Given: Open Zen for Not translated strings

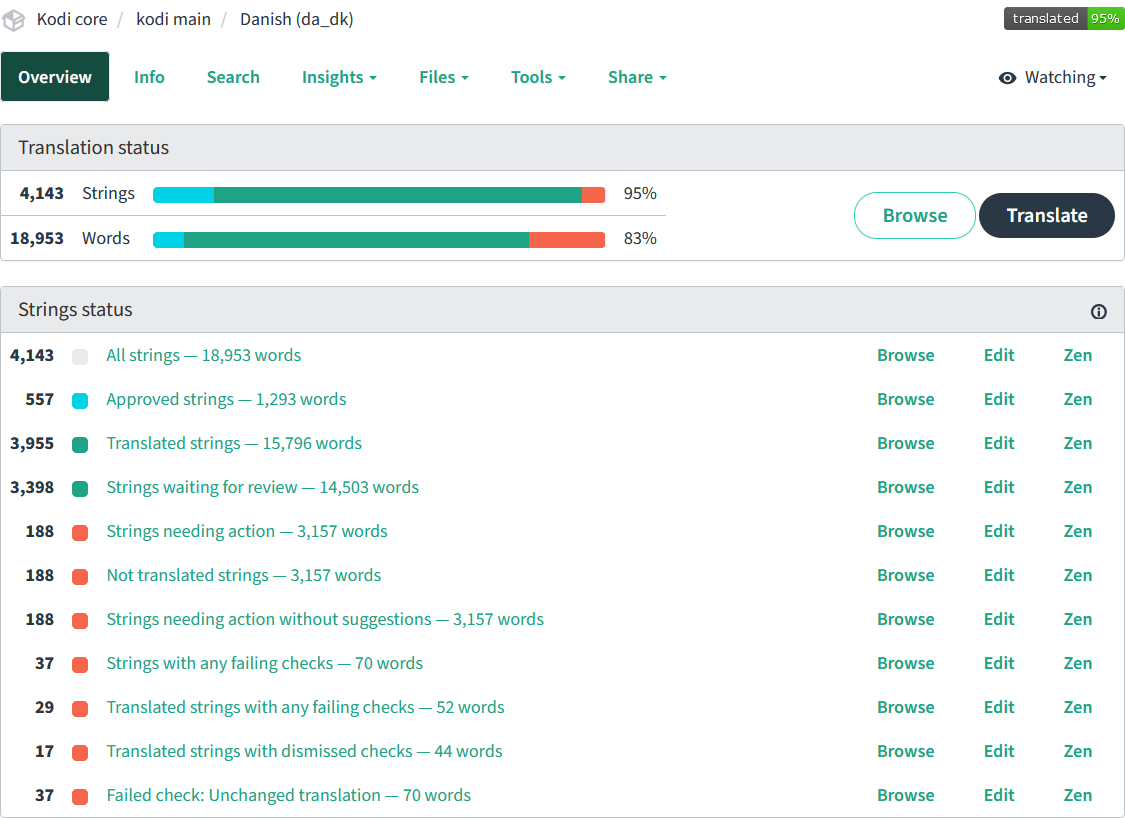Looking at the screenshot, I should 1078,575.
